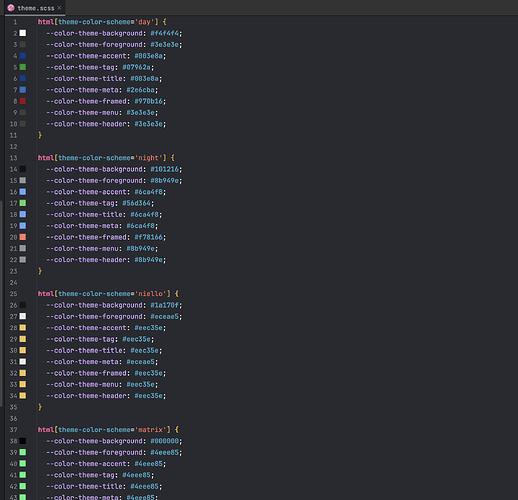Click hex value #000000 on line 38
The height and width of the screenshot is (500, 518).
pos(165,441)
